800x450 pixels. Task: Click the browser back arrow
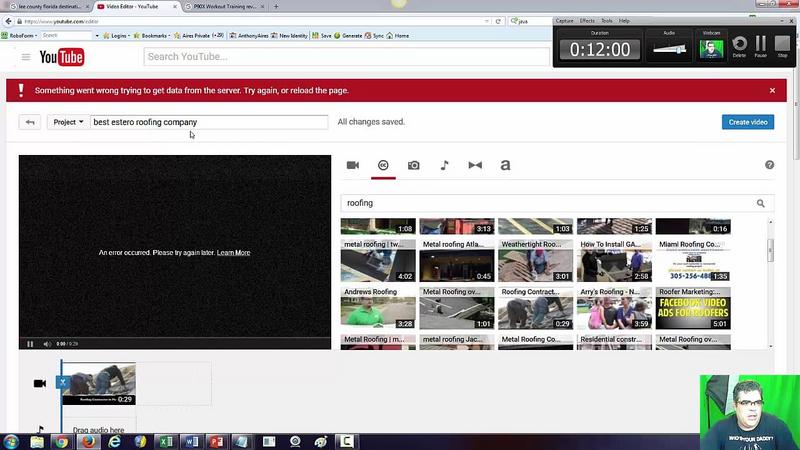click(8, 21)
